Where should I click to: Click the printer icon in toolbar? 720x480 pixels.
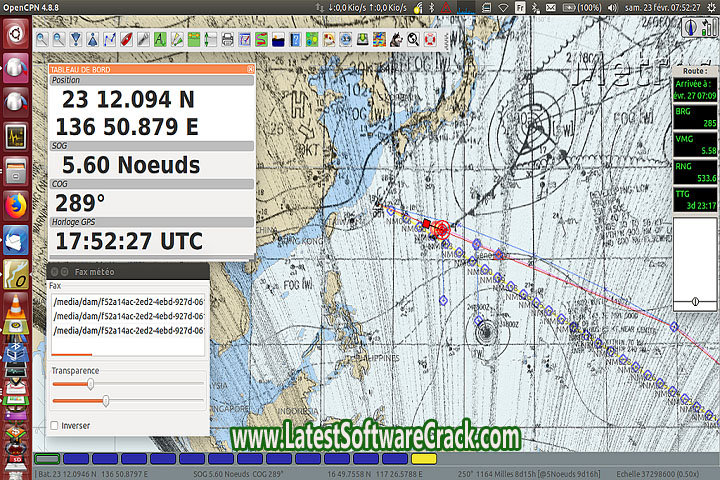click(x=228, y=40)
